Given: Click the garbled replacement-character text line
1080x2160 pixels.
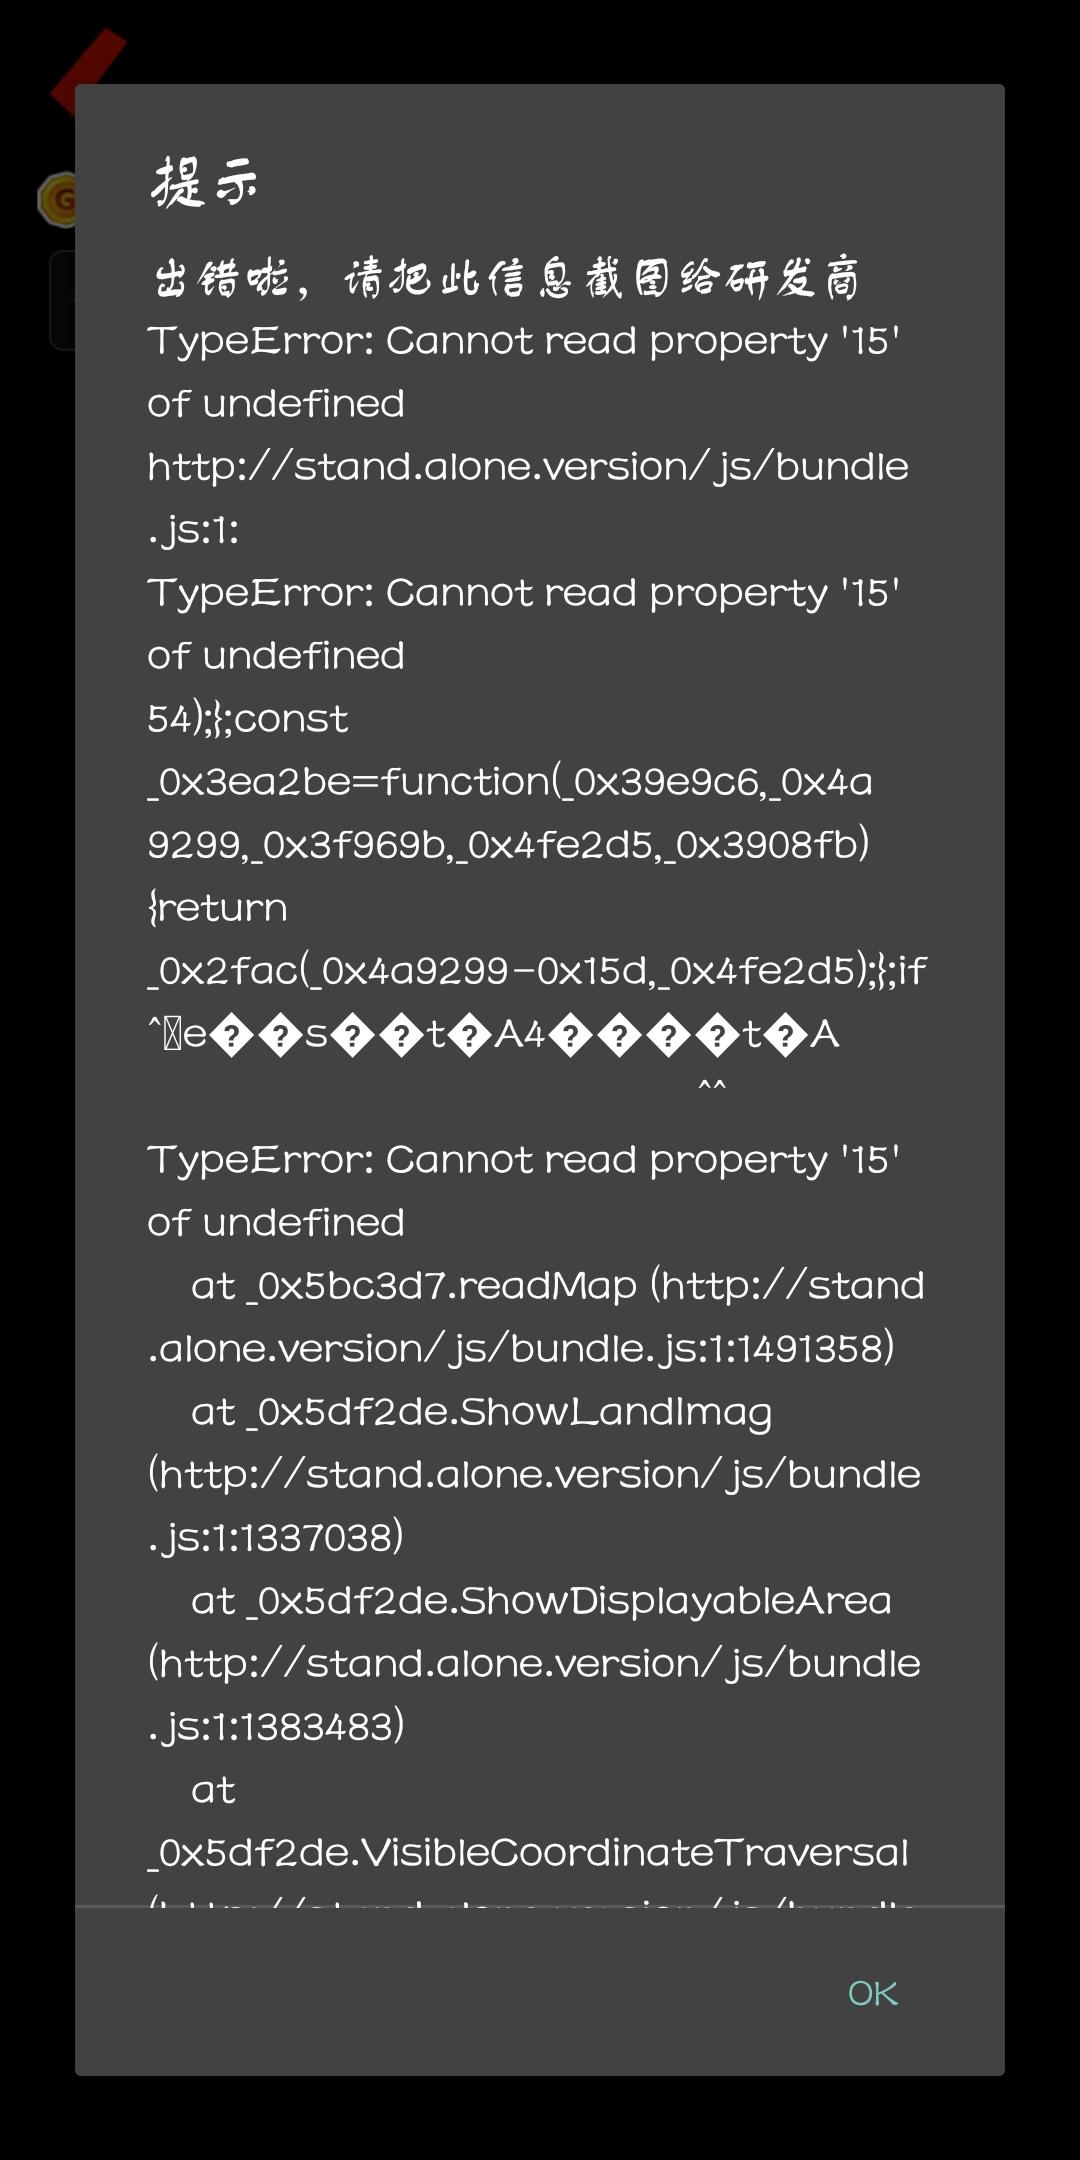Looking at the screenshot, I should tap(493, 1035).
